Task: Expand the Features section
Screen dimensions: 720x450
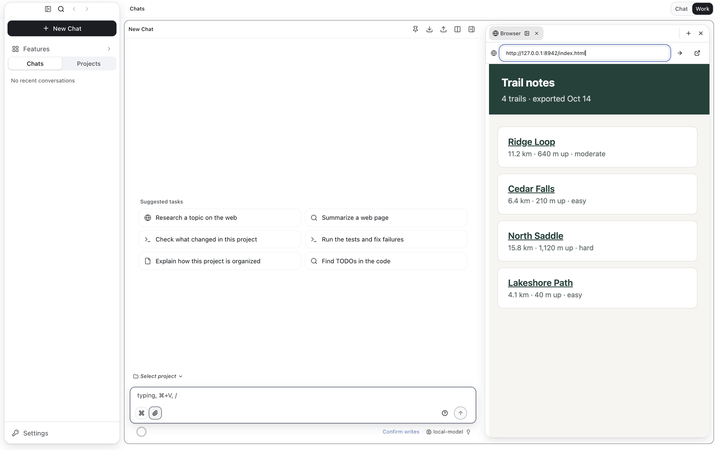Action: [62, 49]
